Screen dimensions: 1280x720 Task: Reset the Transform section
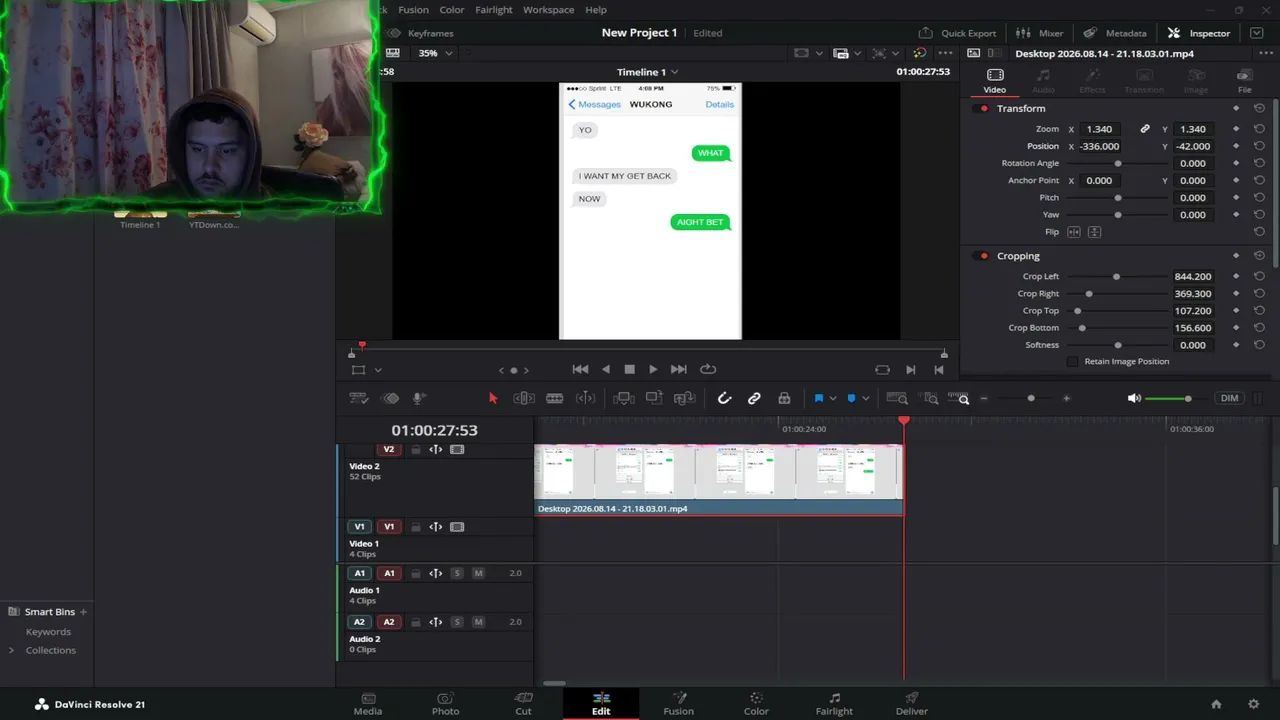[x=1259, y=108]
